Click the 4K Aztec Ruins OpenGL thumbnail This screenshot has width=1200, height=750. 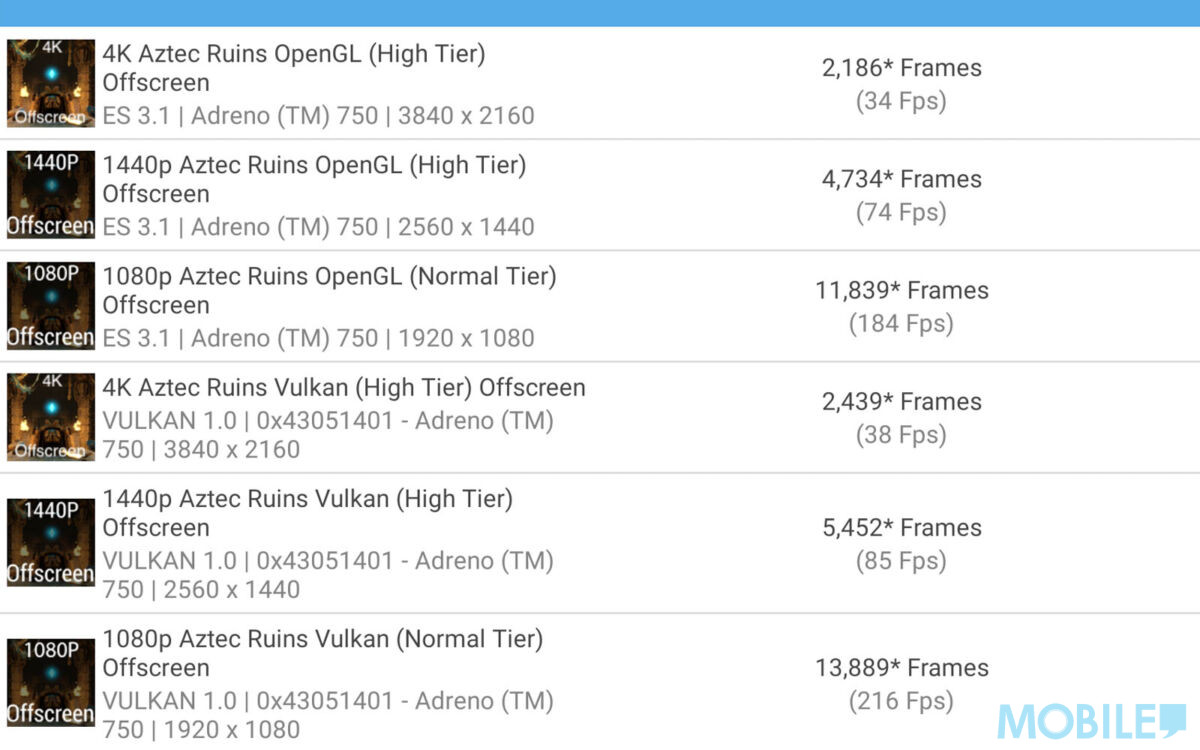click(x=51, y=83)
